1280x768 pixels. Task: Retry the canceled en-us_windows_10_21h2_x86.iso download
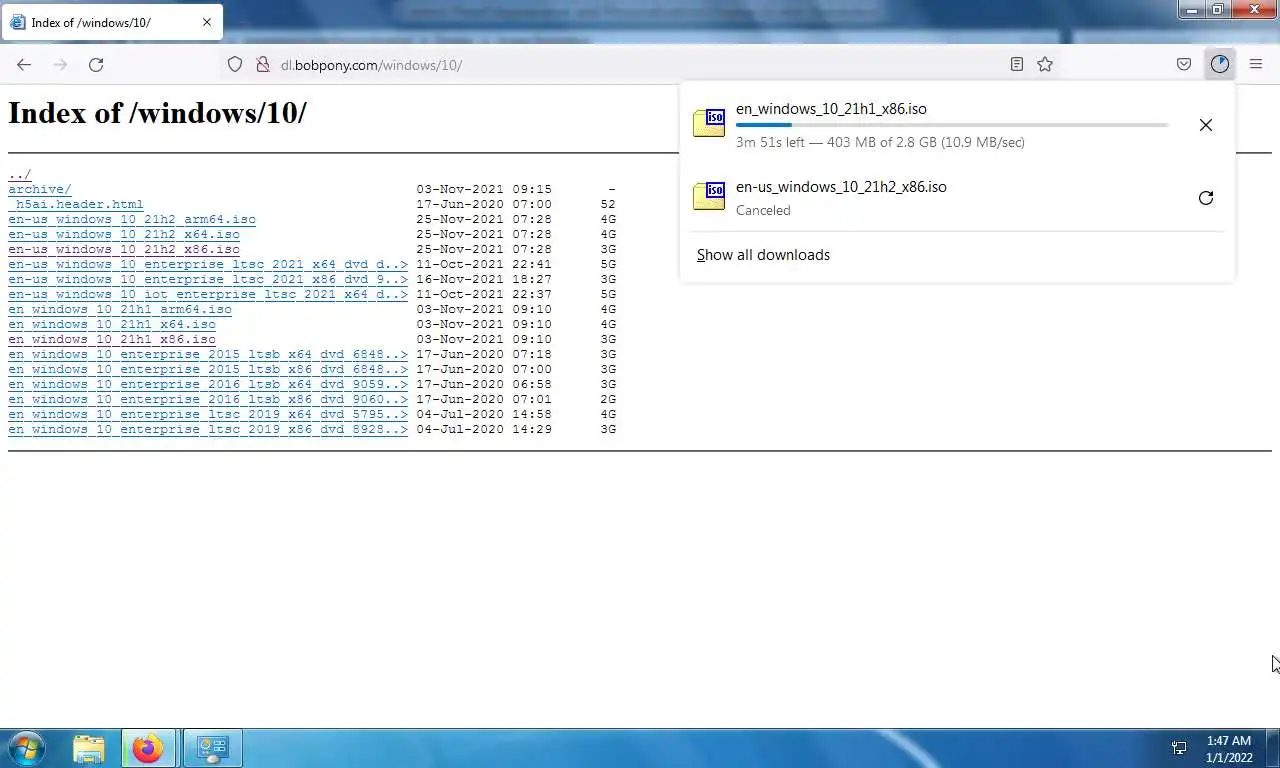point(1206,198)
